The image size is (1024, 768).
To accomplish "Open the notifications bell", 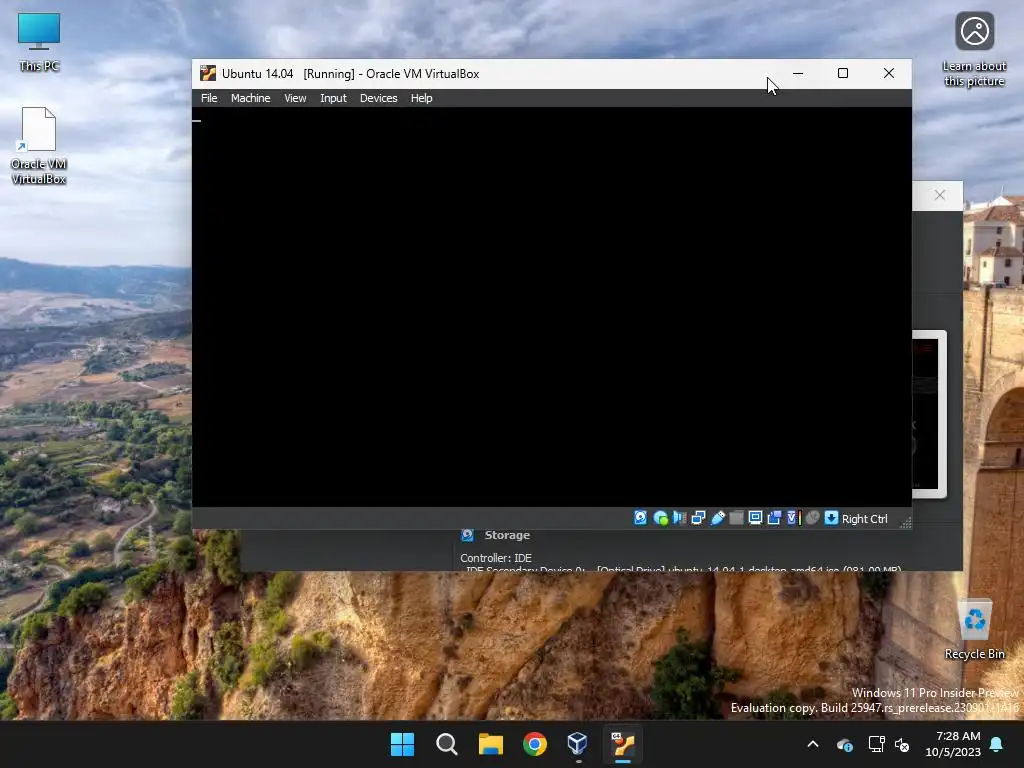I will (x=997, y=744).
